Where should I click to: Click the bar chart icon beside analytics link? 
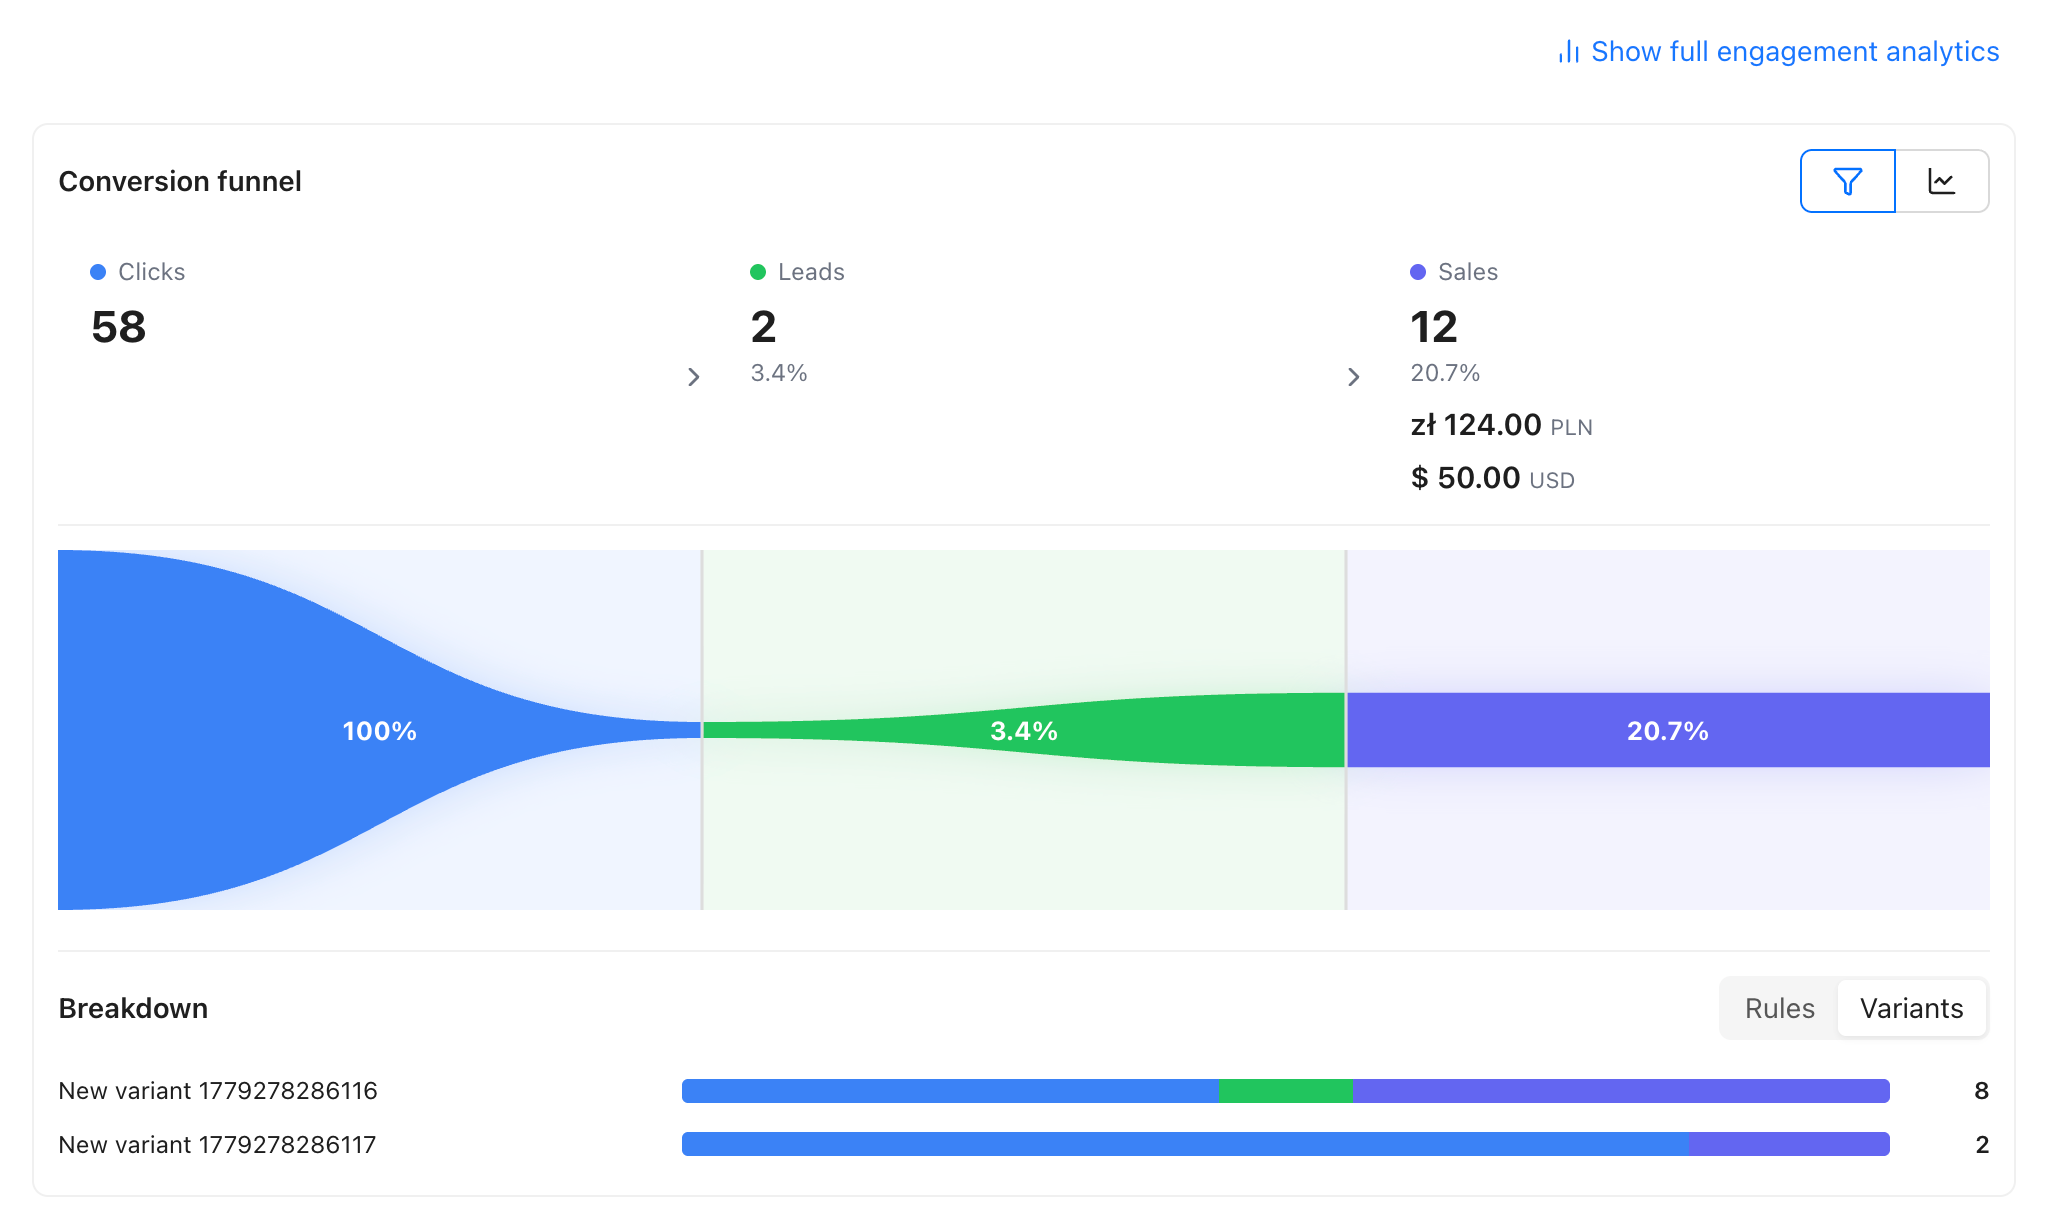click(x=1569, y=51)
